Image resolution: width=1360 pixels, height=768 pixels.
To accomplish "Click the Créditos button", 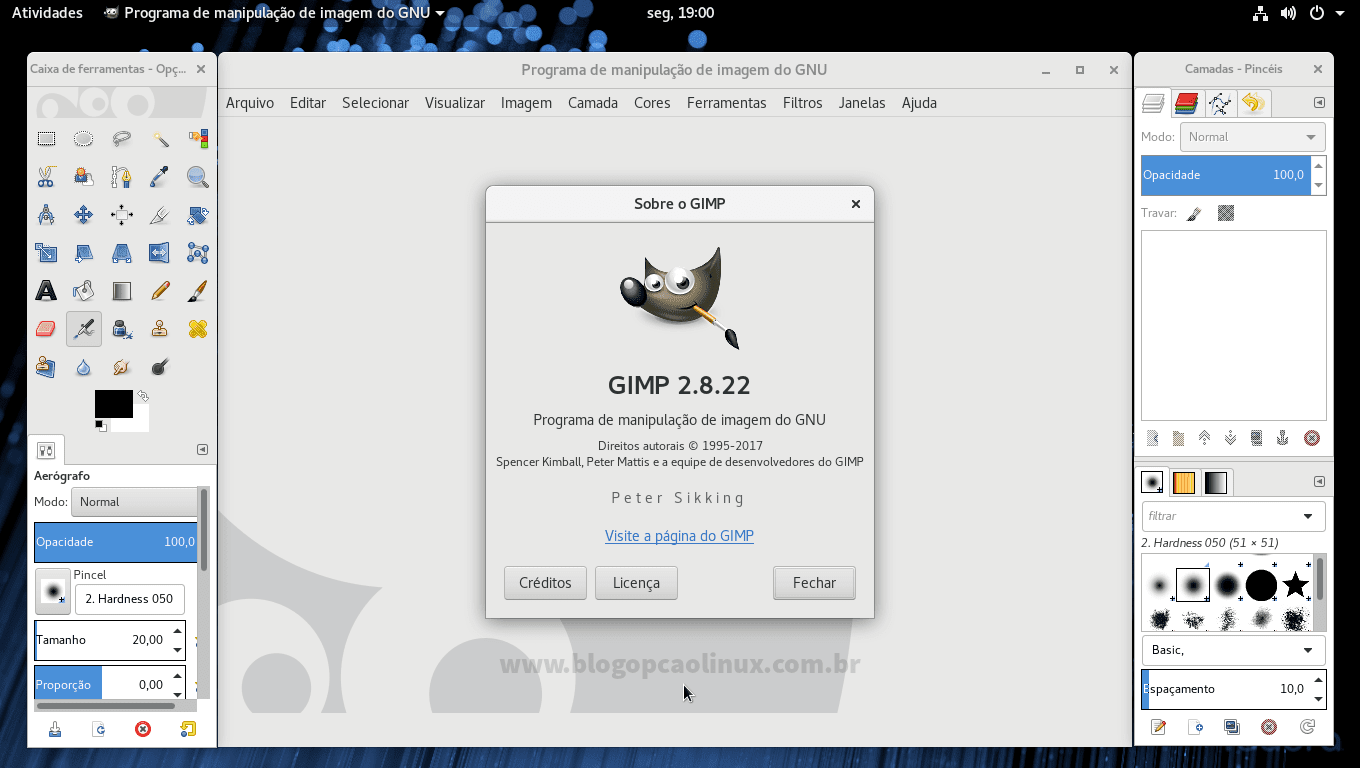I will click(545, 583).
